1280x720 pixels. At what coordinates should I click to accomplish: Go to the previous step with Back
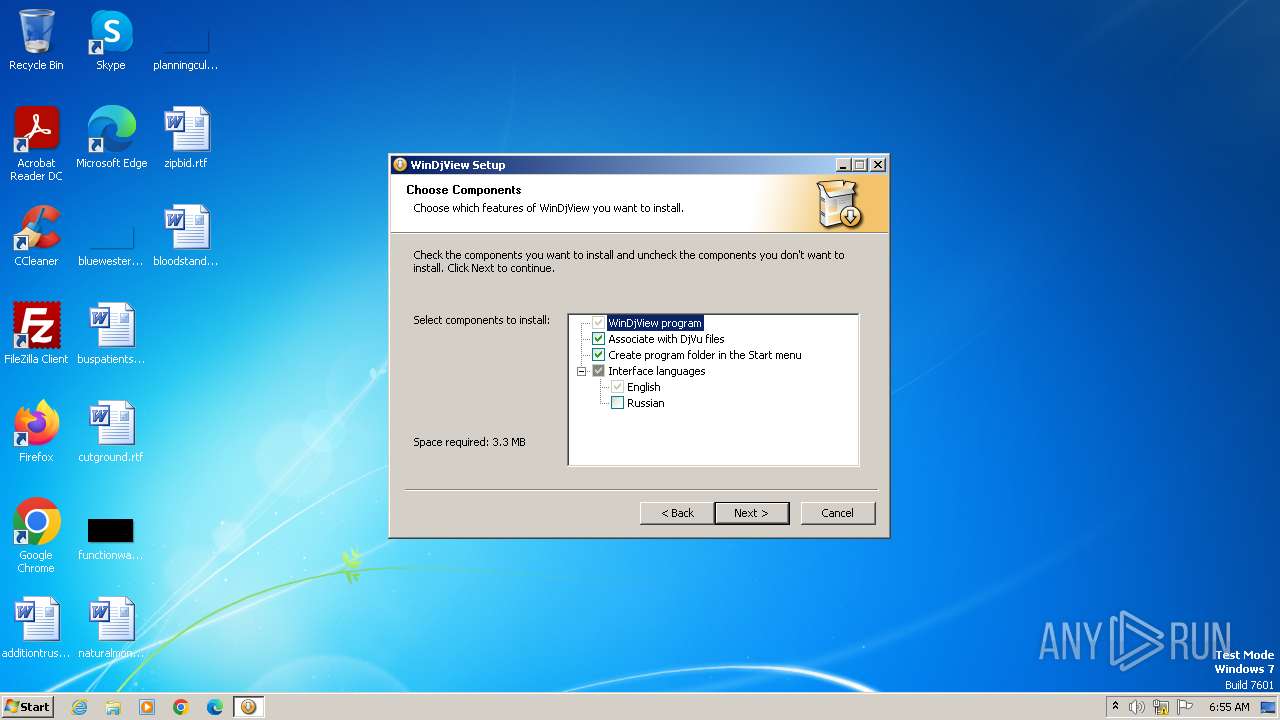pyautogui.click(x=677, y=513)
